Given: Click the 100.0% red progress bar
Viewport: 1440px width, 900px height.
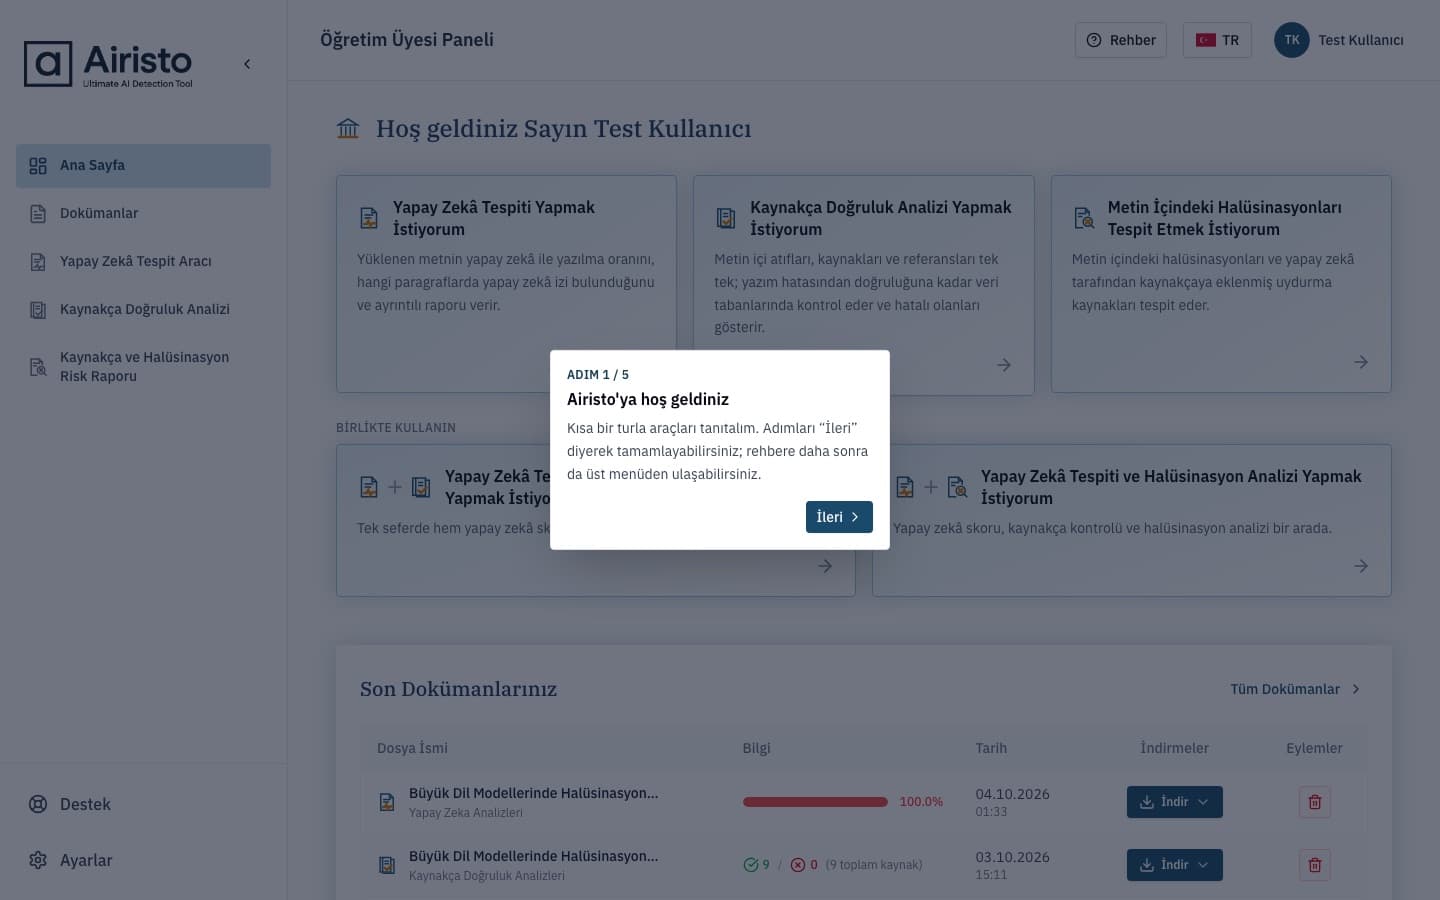Looking at the screenshot, I should [815, 802].
